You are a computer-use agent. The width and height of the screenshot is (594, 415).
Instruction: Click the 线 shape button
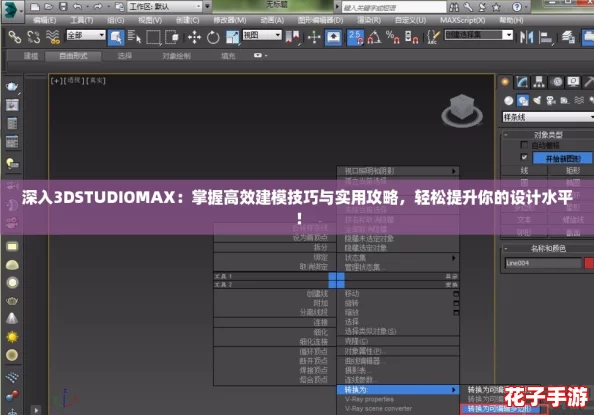point(524,171)
